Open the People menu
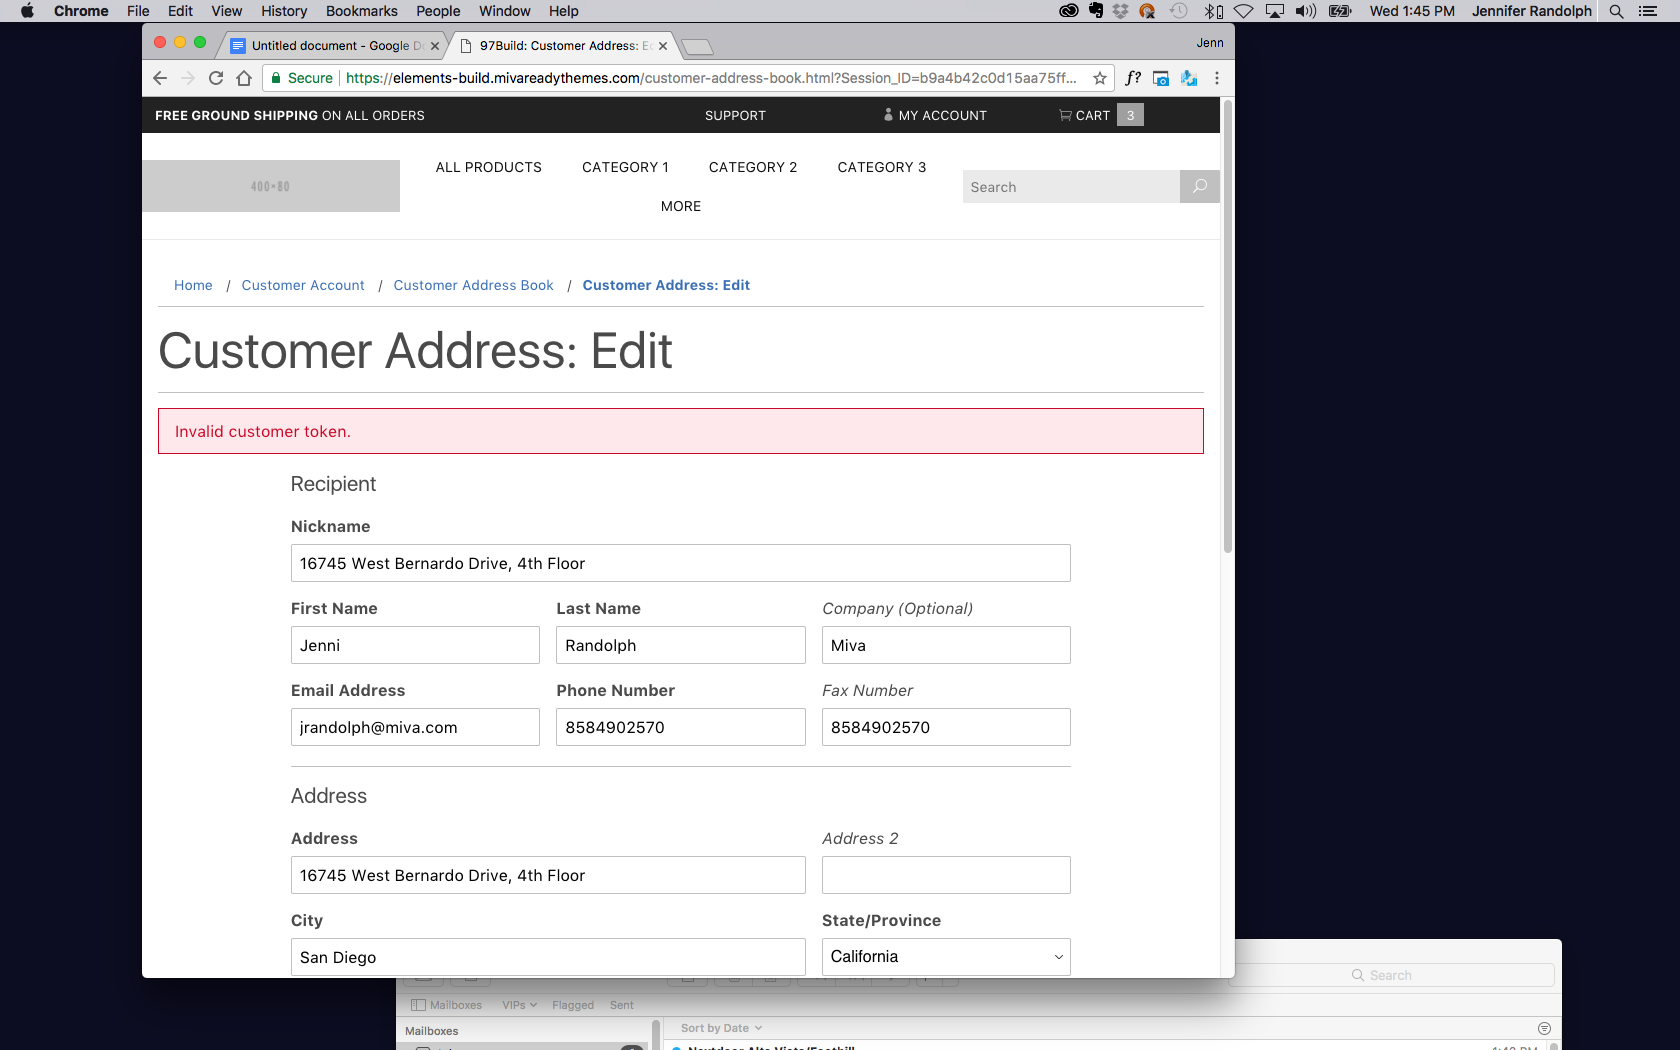1680x1050 pixels. tap(438, 11)
